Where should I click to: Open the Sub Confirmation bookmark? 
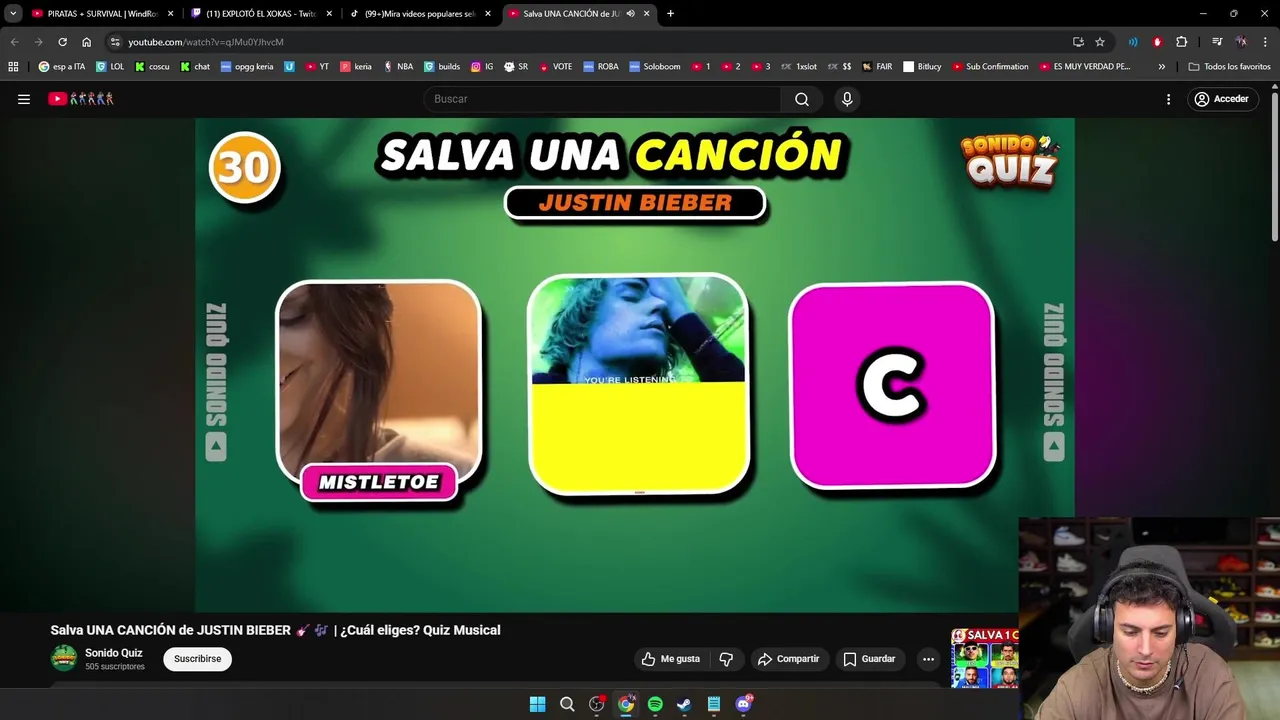990,67
